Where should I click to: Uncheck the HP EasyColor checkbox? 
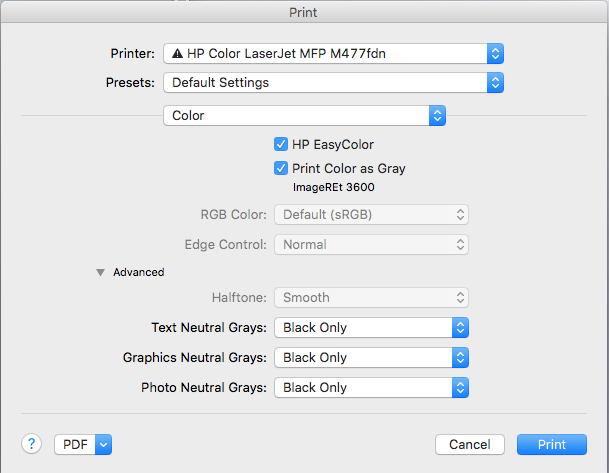click(281, 144)
